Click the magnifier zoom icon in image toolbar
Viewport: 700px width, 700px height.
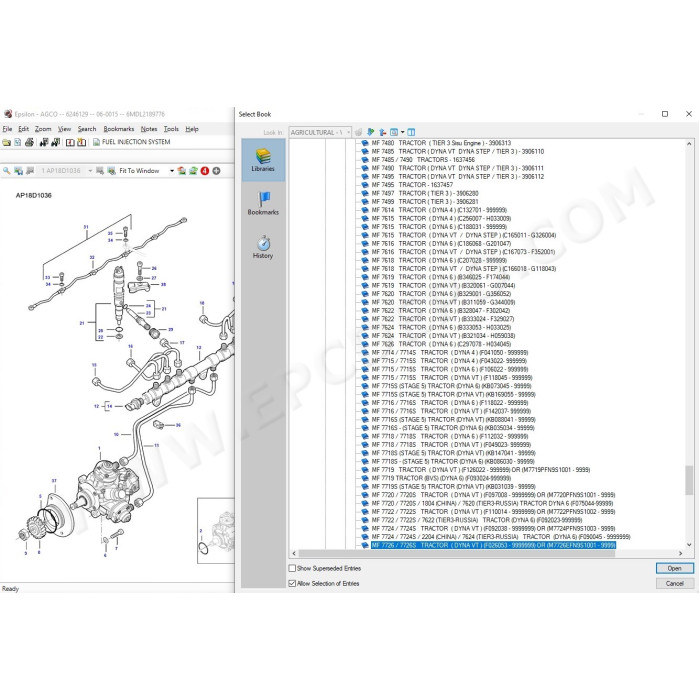click(6, 171)
